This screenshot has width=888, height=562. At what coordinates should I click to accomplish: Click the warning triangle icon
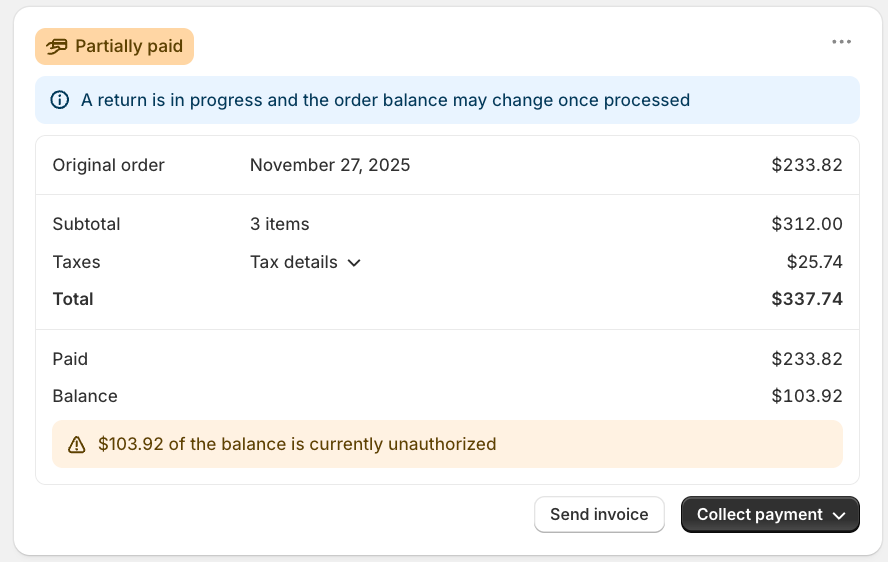tap(76, 445)
